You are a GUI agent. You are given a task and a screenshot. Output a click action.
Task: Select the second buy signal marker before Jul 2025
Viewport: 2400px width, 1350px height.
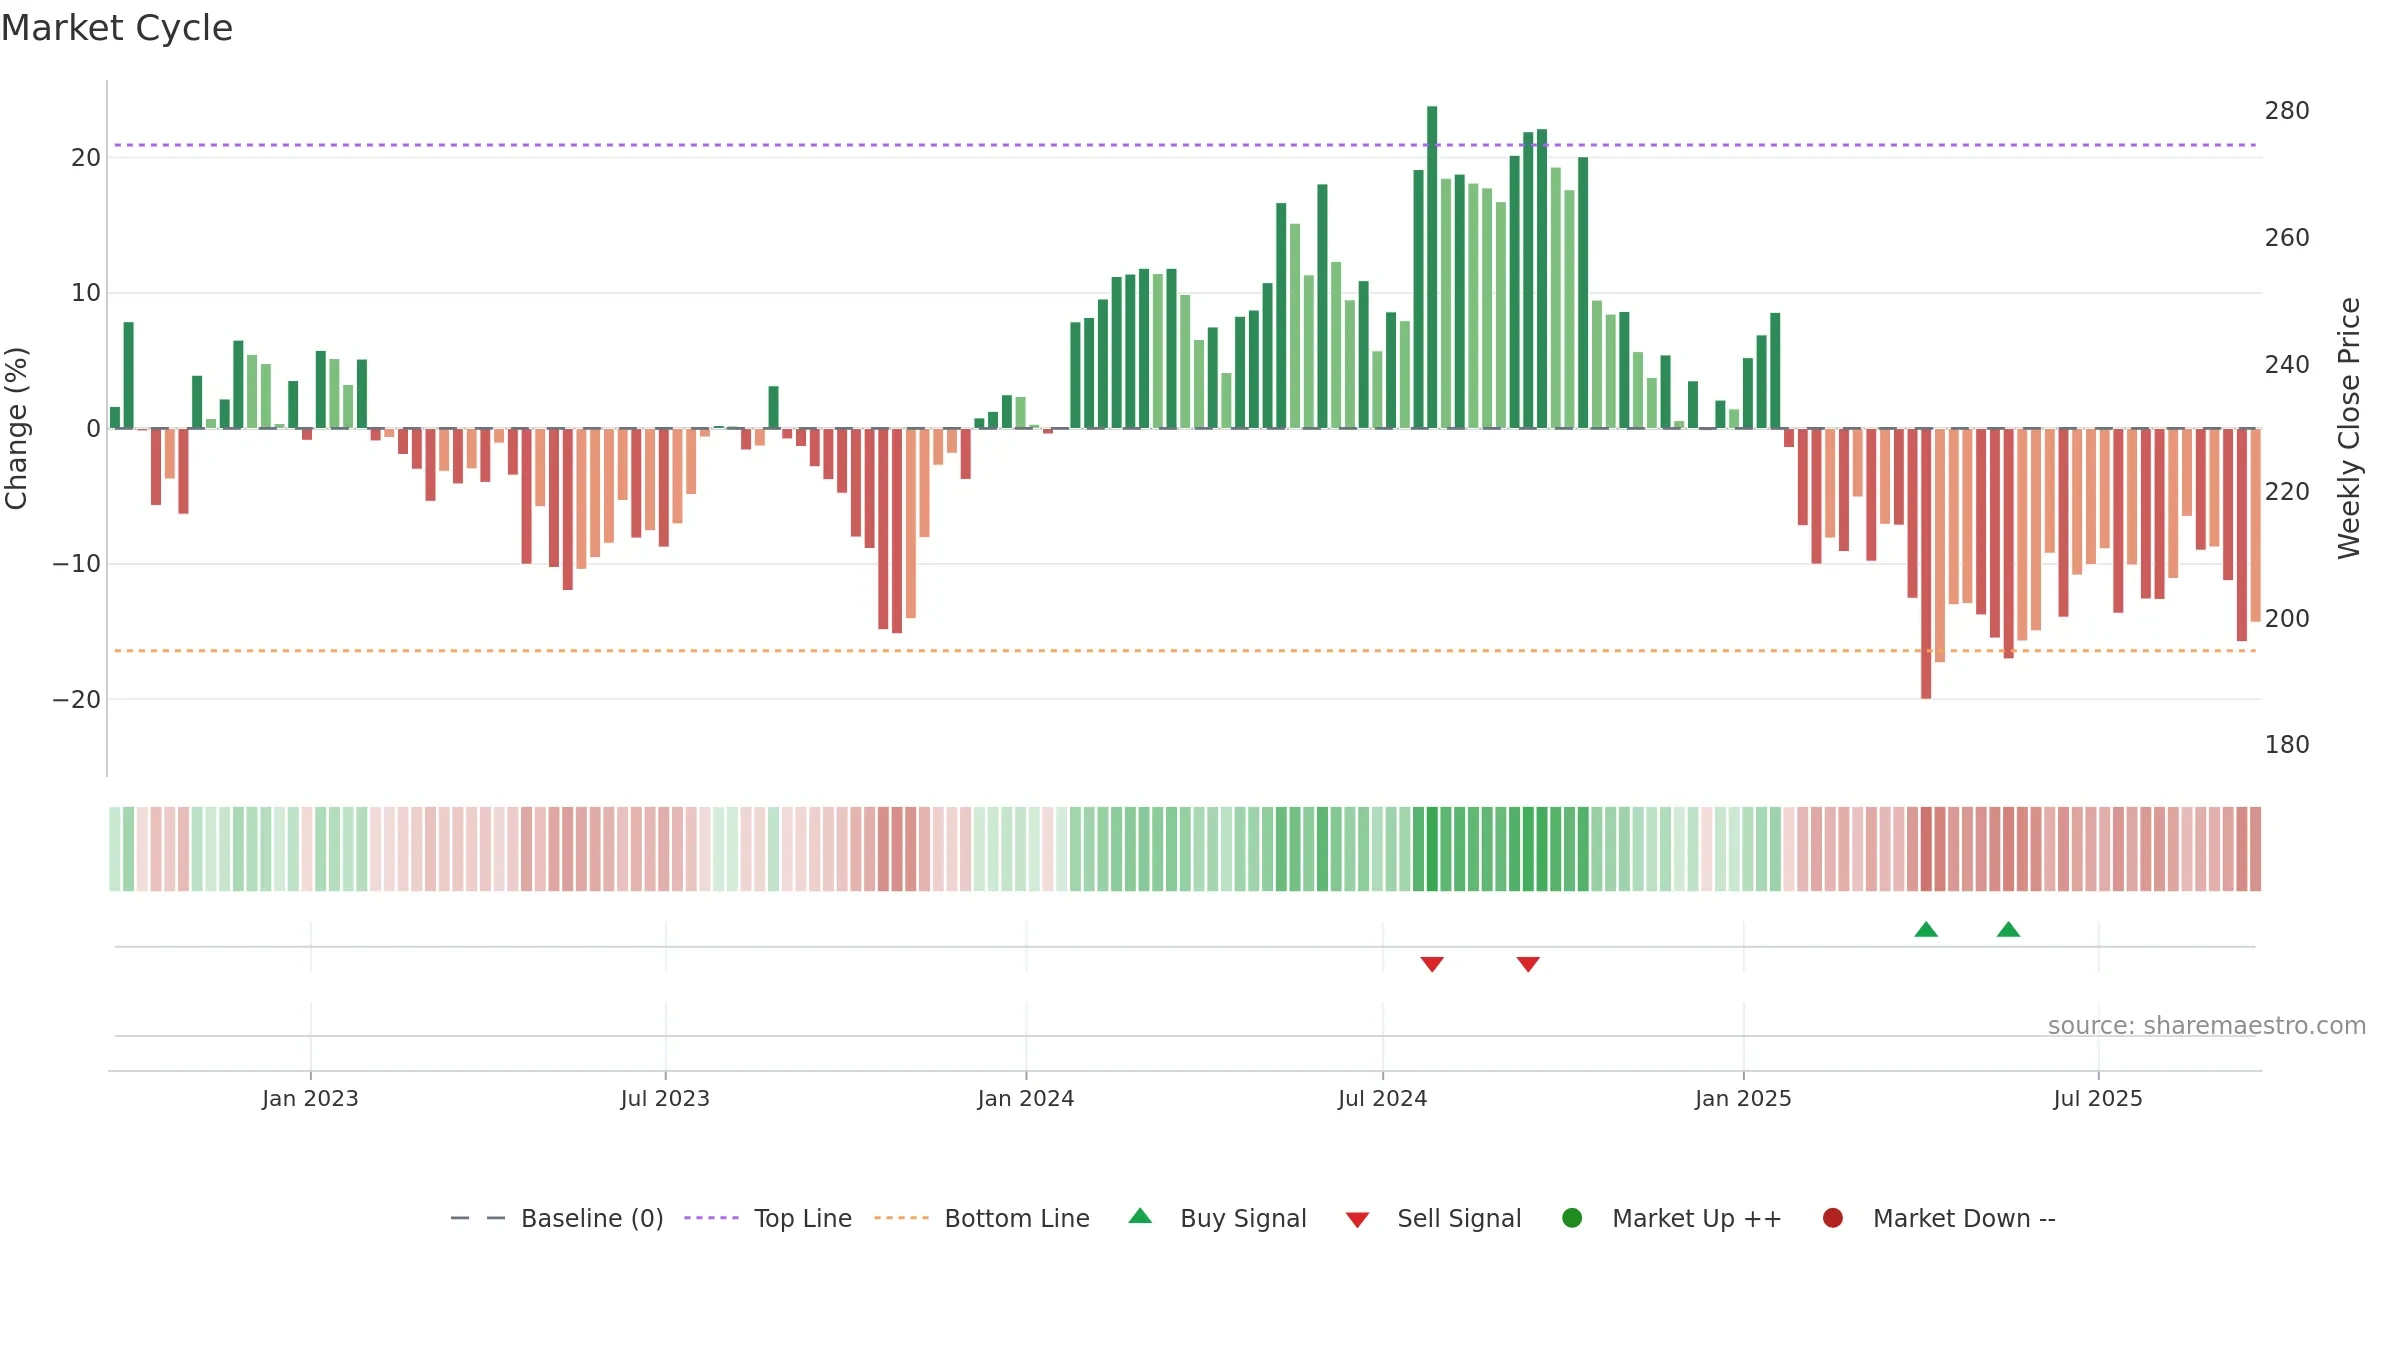click(2008, 930)
